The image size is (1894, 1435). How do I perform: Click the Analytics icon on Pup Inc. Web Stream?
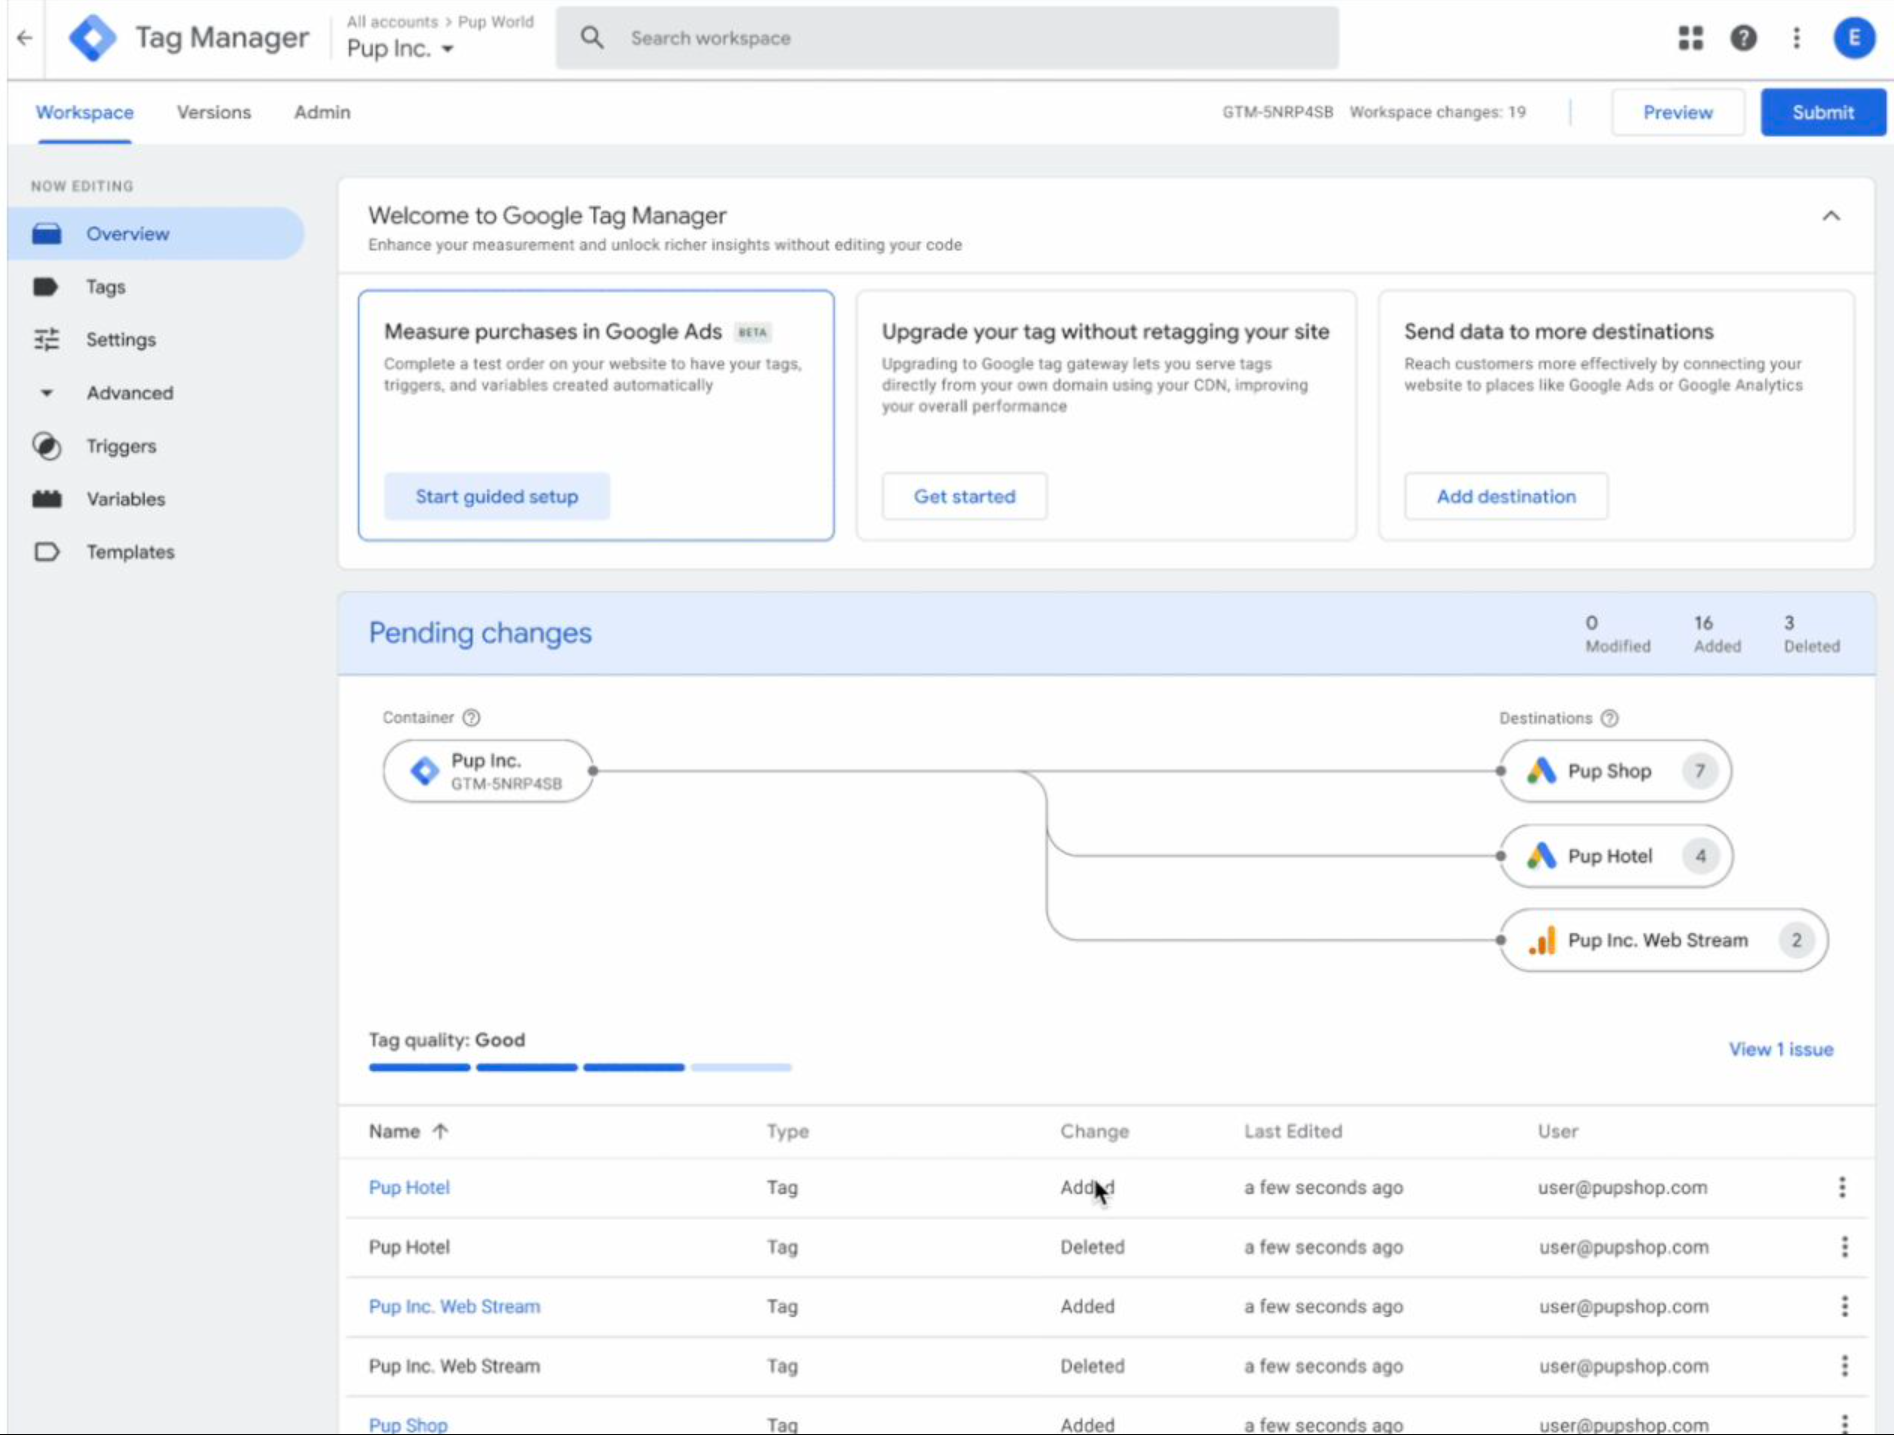click(1542, 941)
